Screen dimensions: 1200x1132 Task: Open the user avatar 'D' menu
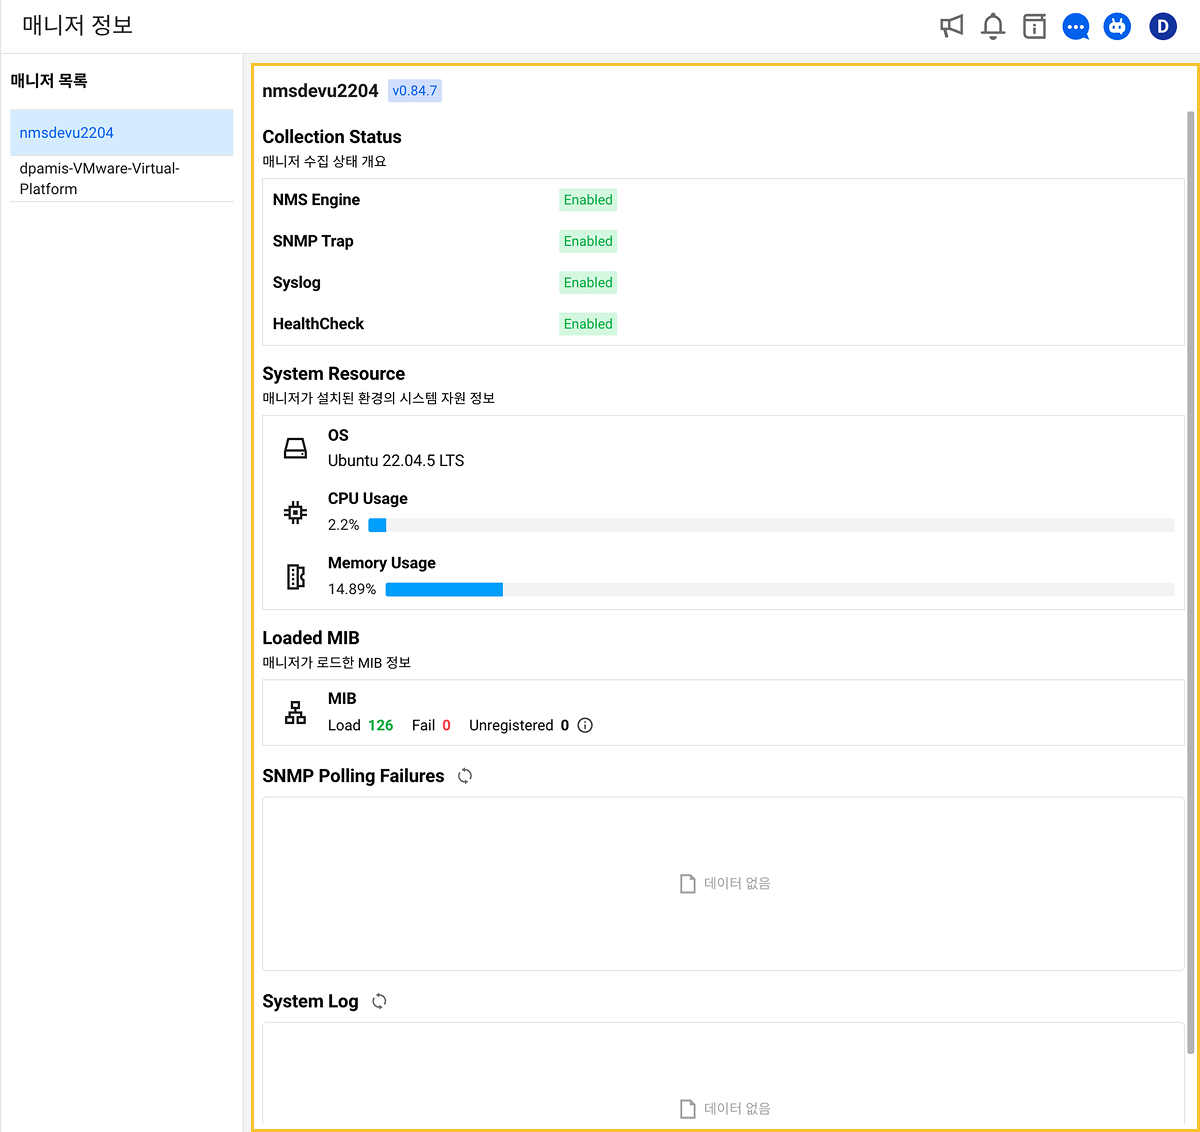(x=1162, y=27)
